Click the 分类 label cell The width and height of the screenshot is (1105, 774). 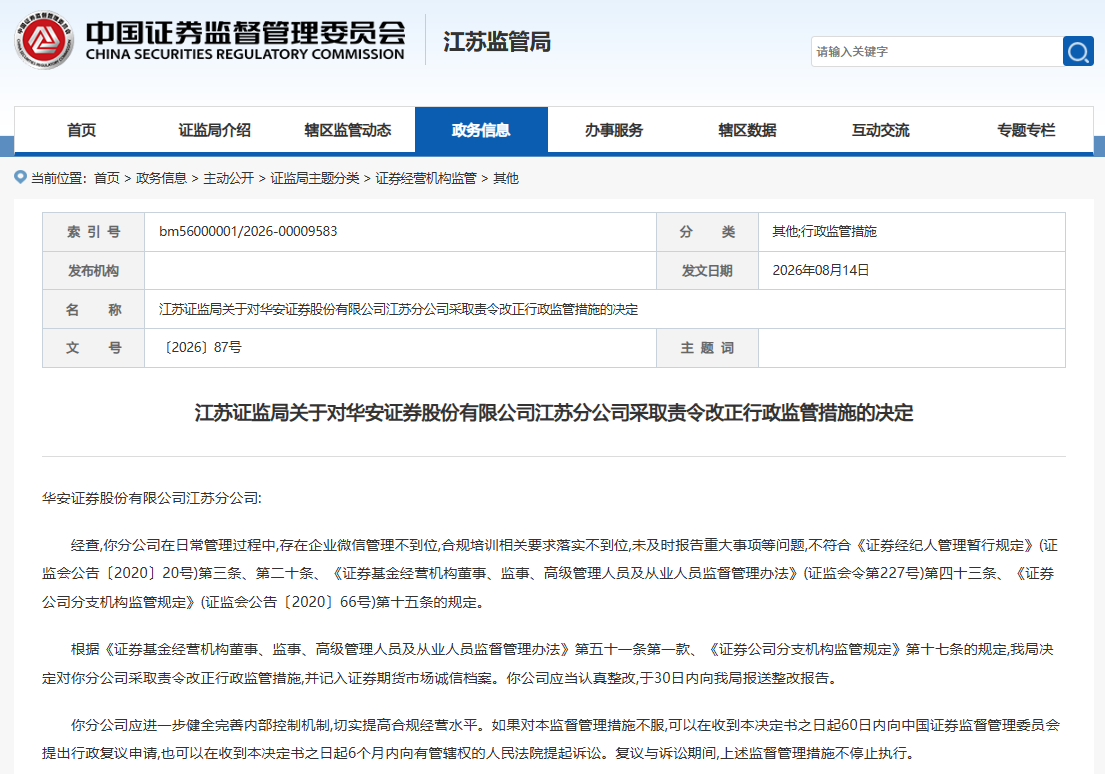point(707,232)
